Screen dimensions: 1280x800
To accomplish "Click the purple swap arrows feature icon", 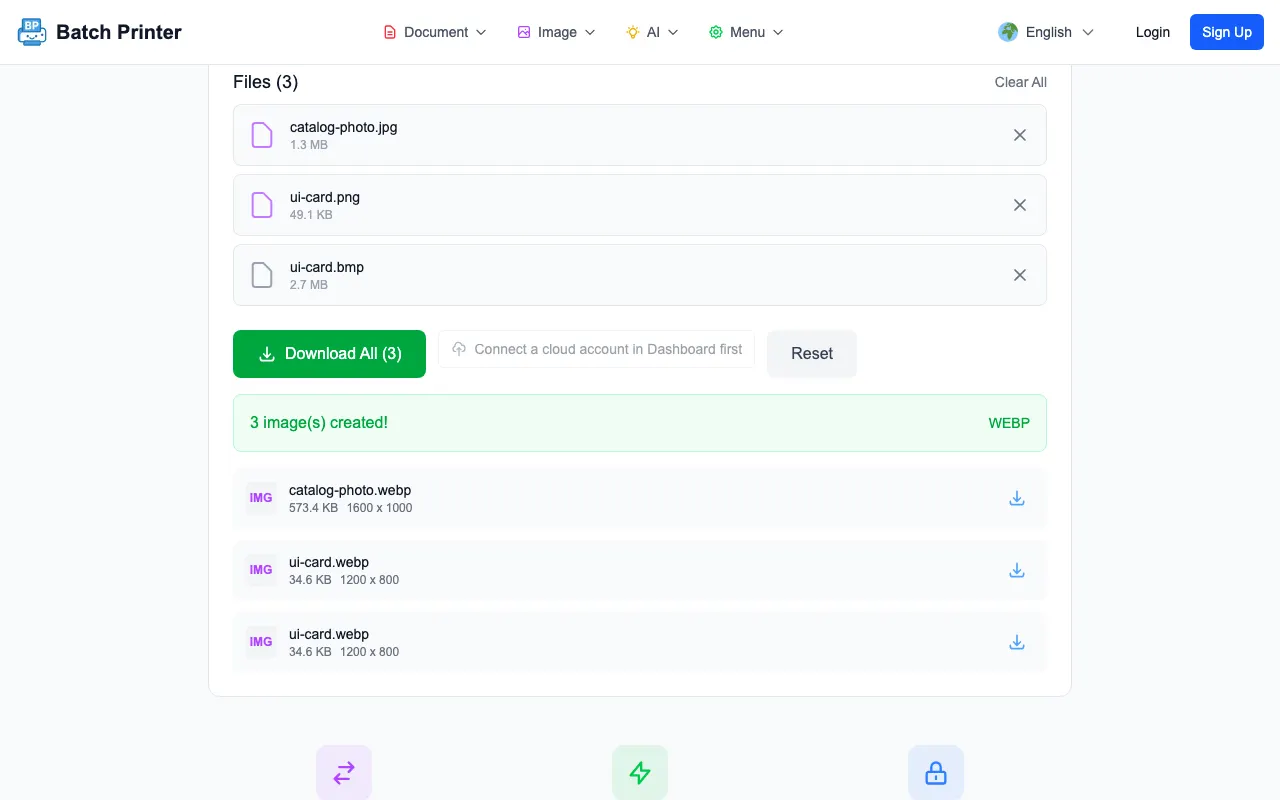I will point(344,772).
